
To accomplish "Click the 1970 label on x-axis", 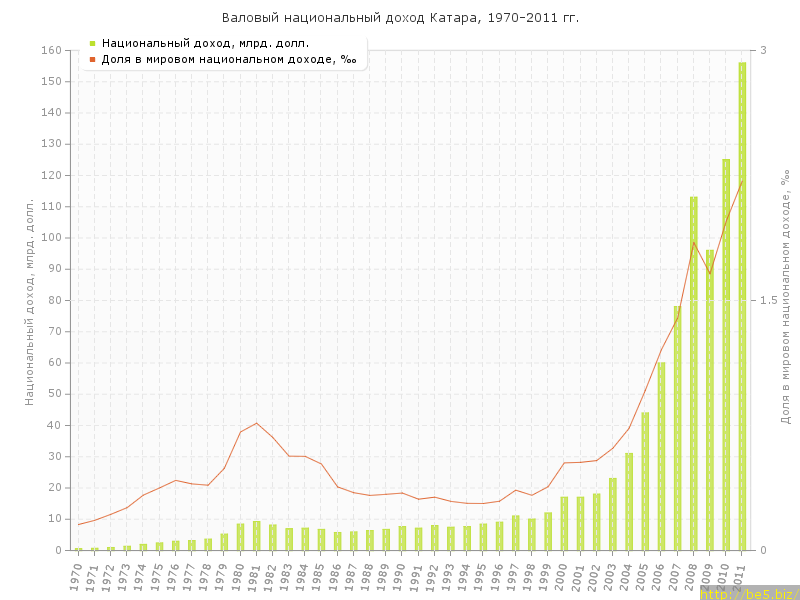I will coord(77,575).
